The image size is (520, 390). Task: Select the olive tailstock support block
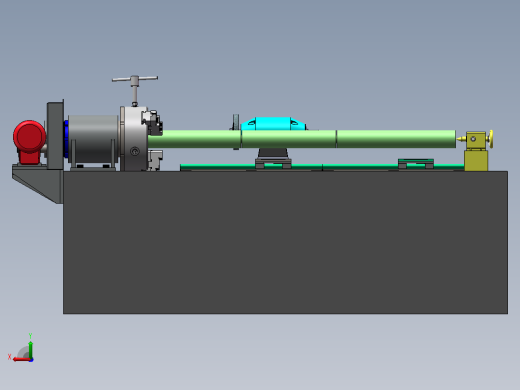point(476,160)
